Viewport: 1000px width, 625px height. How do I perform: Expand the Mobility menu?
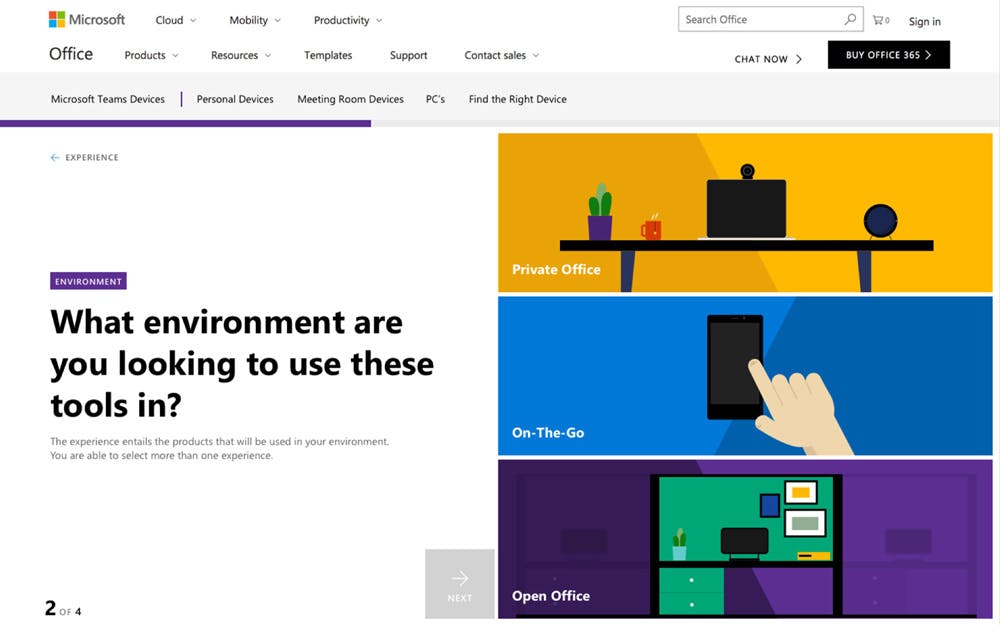(255, 20)
